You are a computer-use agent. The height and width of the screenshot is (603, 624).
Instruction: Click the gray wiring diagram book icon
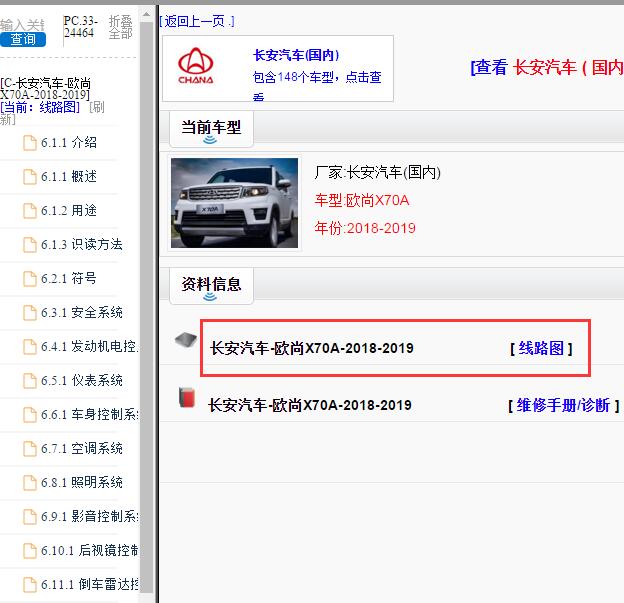coord(185,341)
